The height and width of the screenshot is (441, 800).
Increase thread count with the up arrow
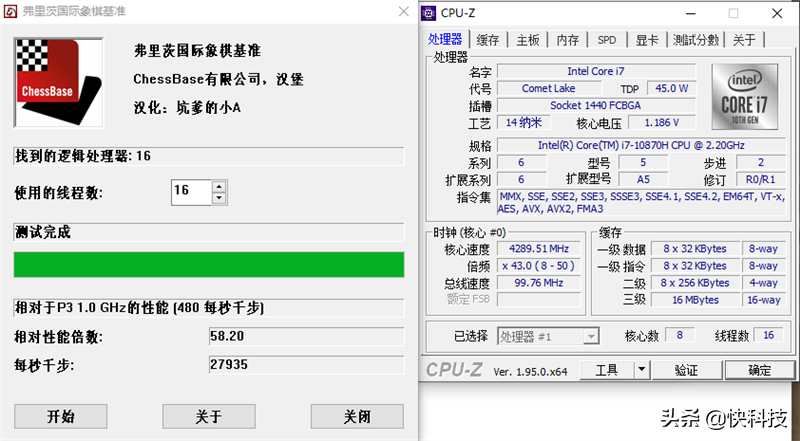coord(219,186)
